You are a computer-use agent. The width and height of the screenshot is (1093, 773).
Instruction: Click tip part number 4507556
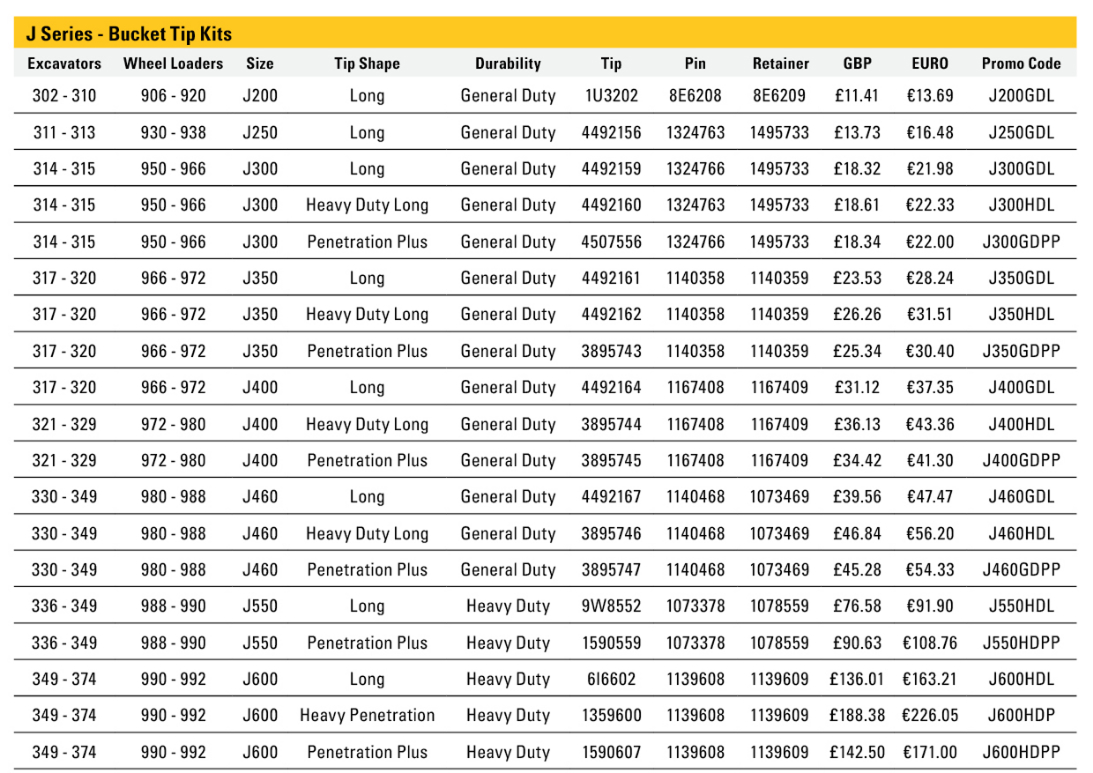(x=611, y=242)
